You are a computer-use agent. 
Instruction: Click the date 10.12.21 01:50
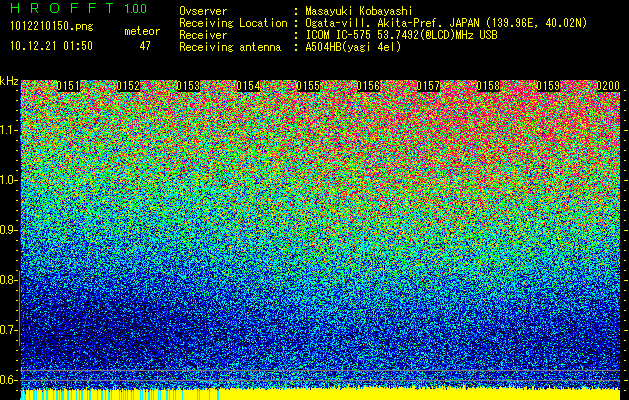(51, 46)
